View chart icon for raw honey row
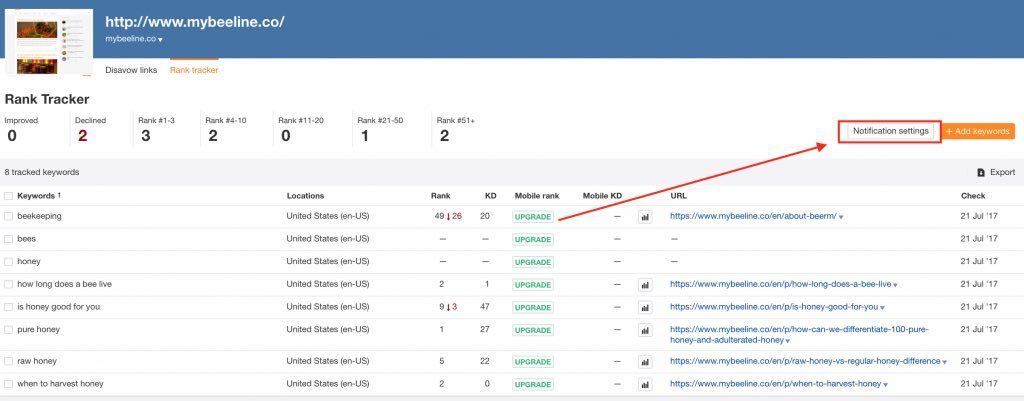The width and height of the screenshot is (1024, 401). tap(645, 361)
